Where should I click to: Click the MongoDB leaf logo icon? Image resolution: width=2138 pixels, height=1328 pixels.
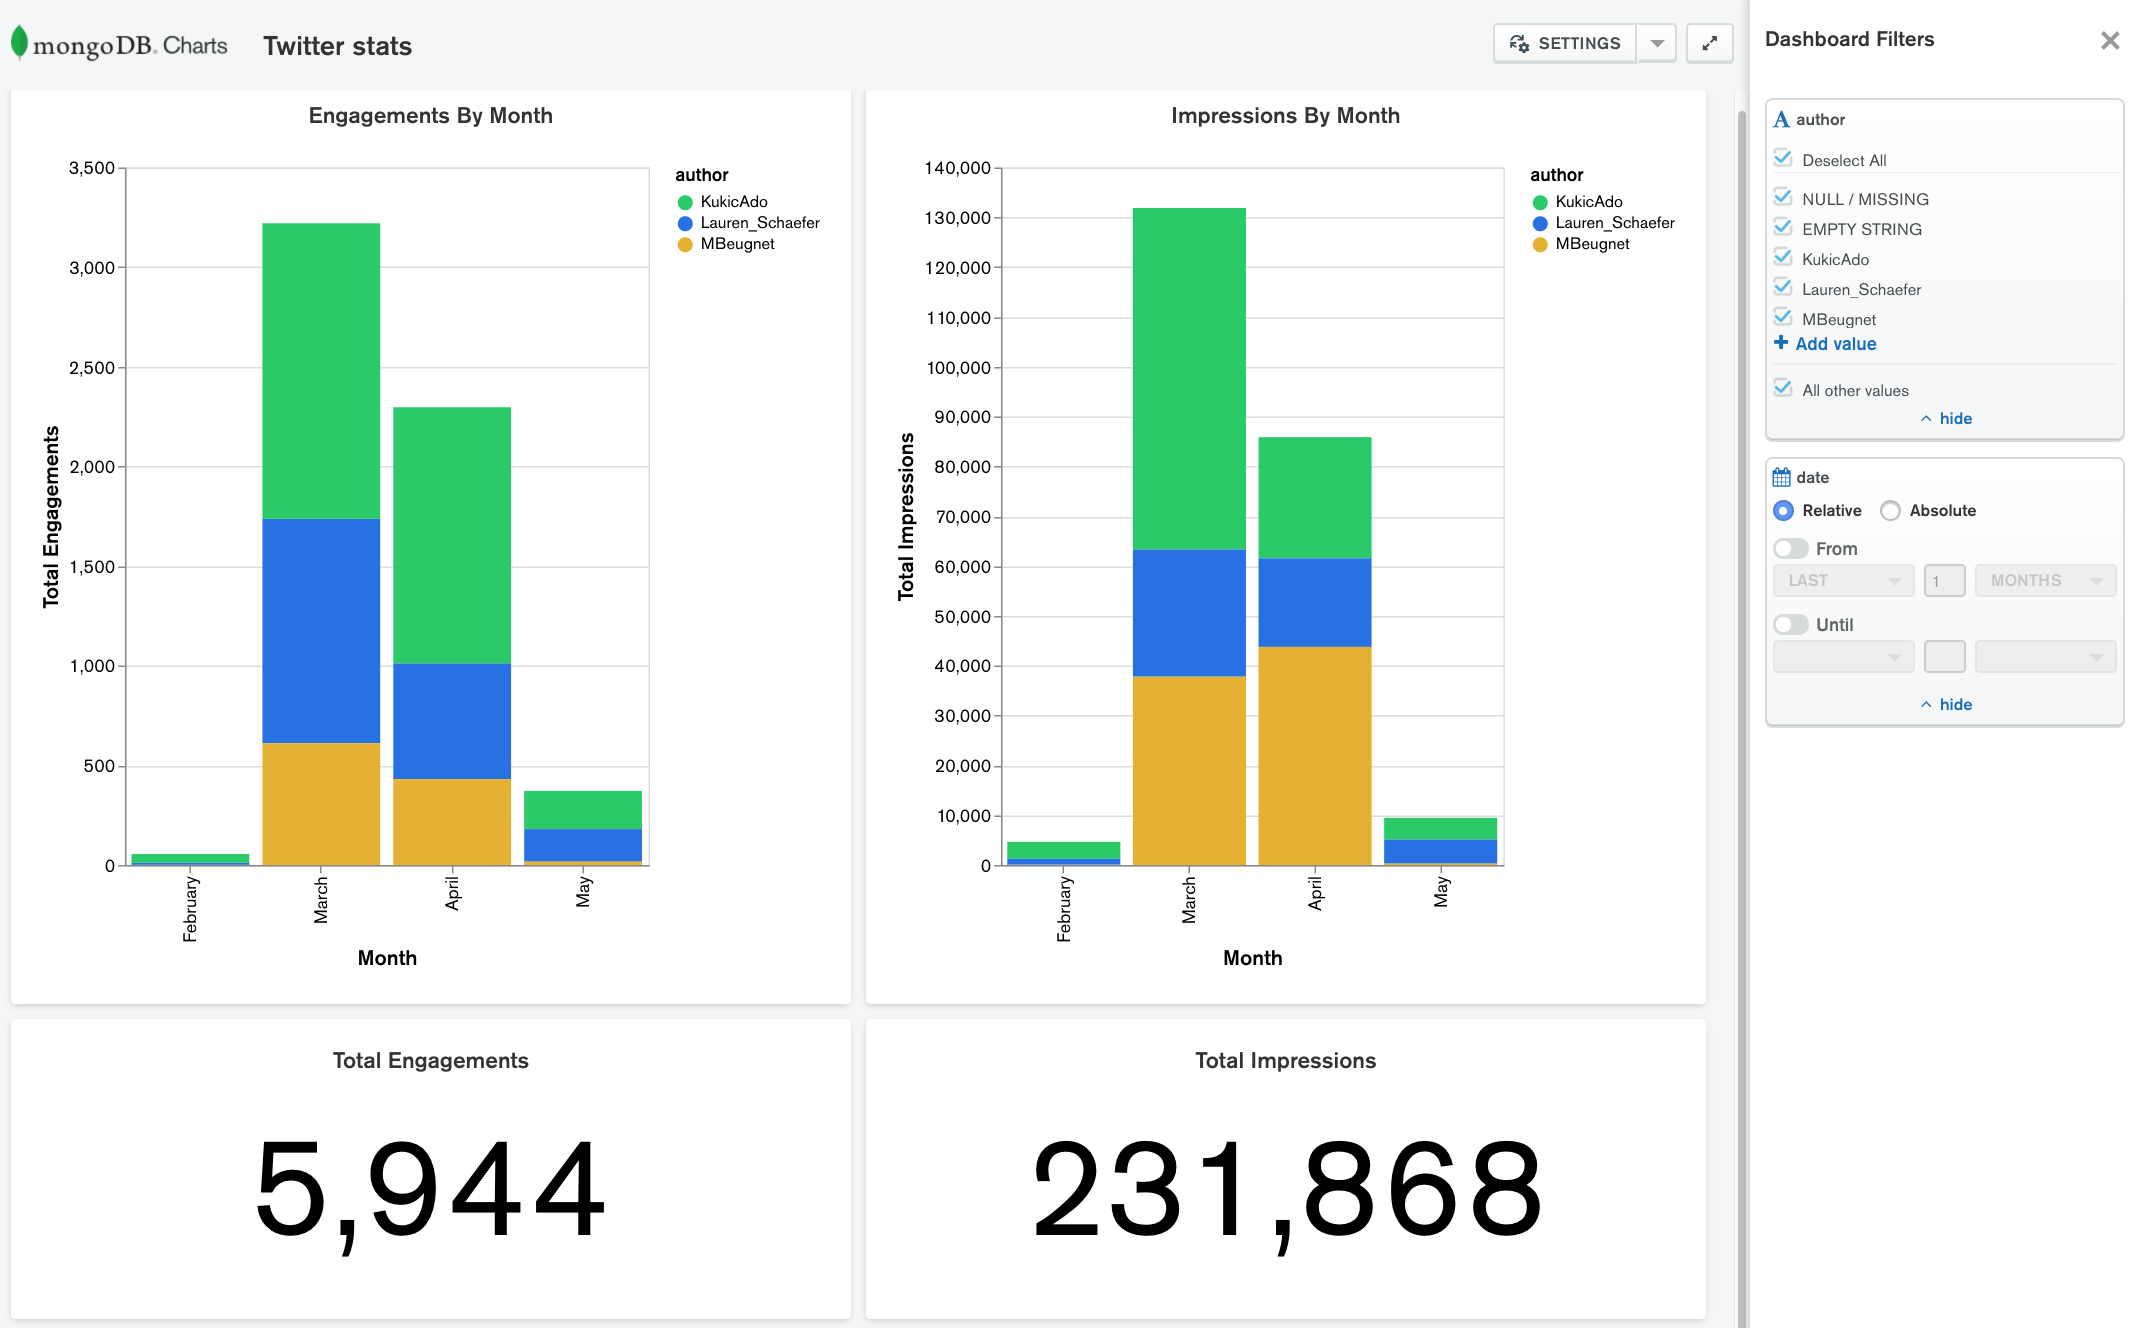tap(19, 43)
